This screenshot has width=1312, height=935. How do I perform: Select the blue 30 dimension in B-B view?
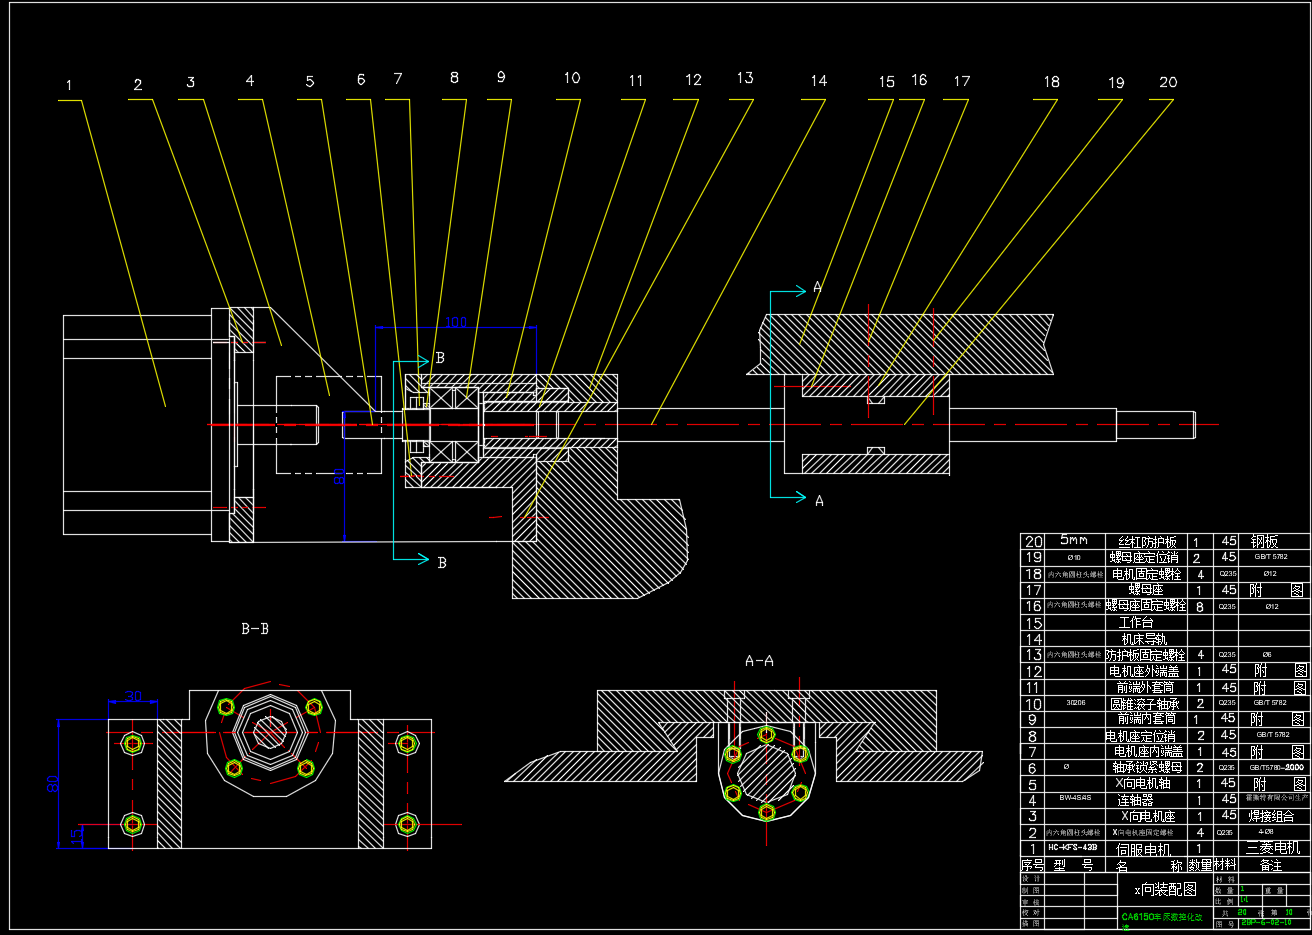tap(133, 696)
